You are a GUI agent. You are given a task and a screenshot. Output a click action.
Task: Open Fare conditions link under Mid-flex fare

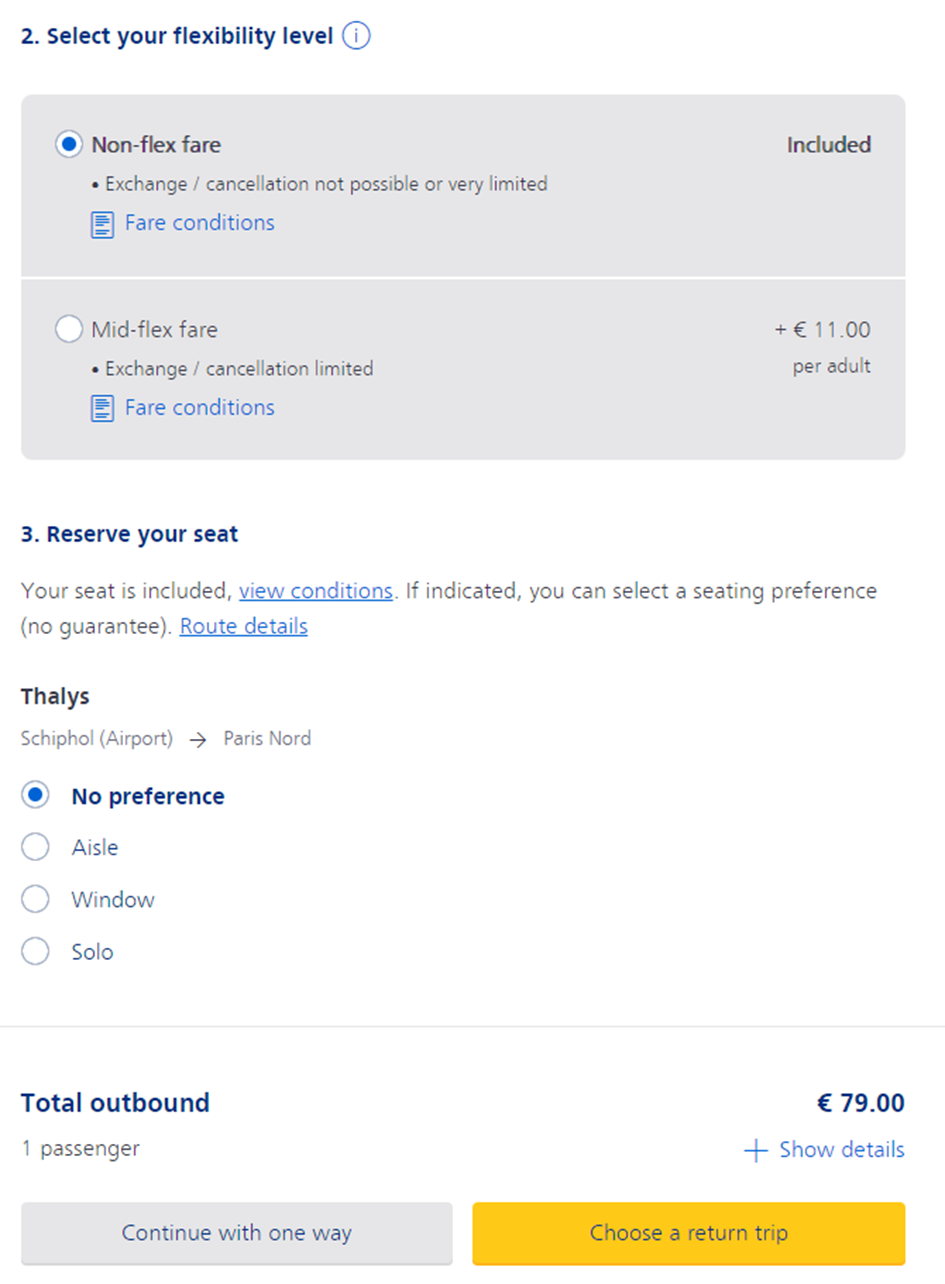[x=199, y=408]
